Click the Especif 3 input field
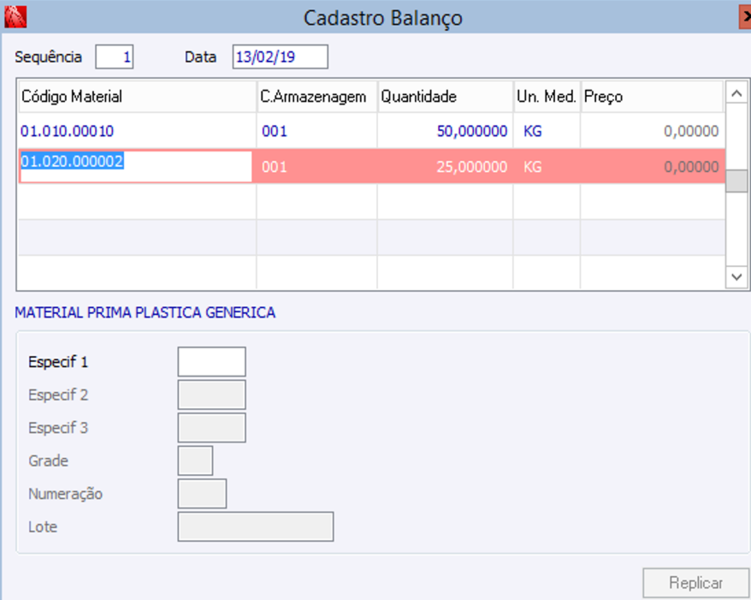 pyautogui.click(x=212, y=428)
